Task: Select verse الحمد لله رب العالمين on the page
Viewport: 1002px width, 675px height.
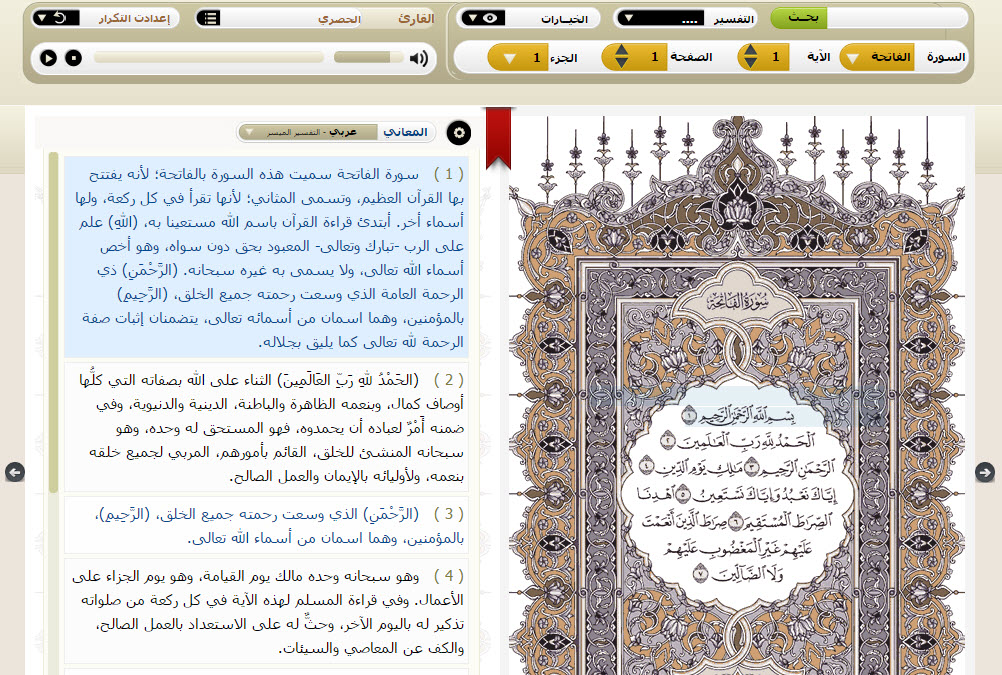Action: point(739,440)
